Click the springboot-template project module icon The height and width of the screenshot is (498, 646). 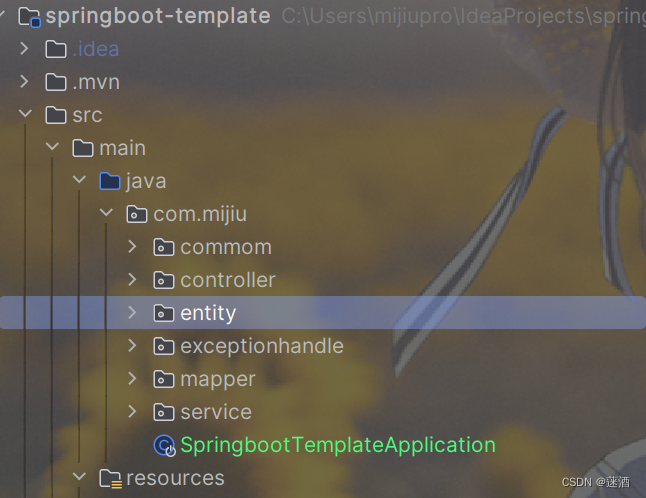[x=30, y=17]
